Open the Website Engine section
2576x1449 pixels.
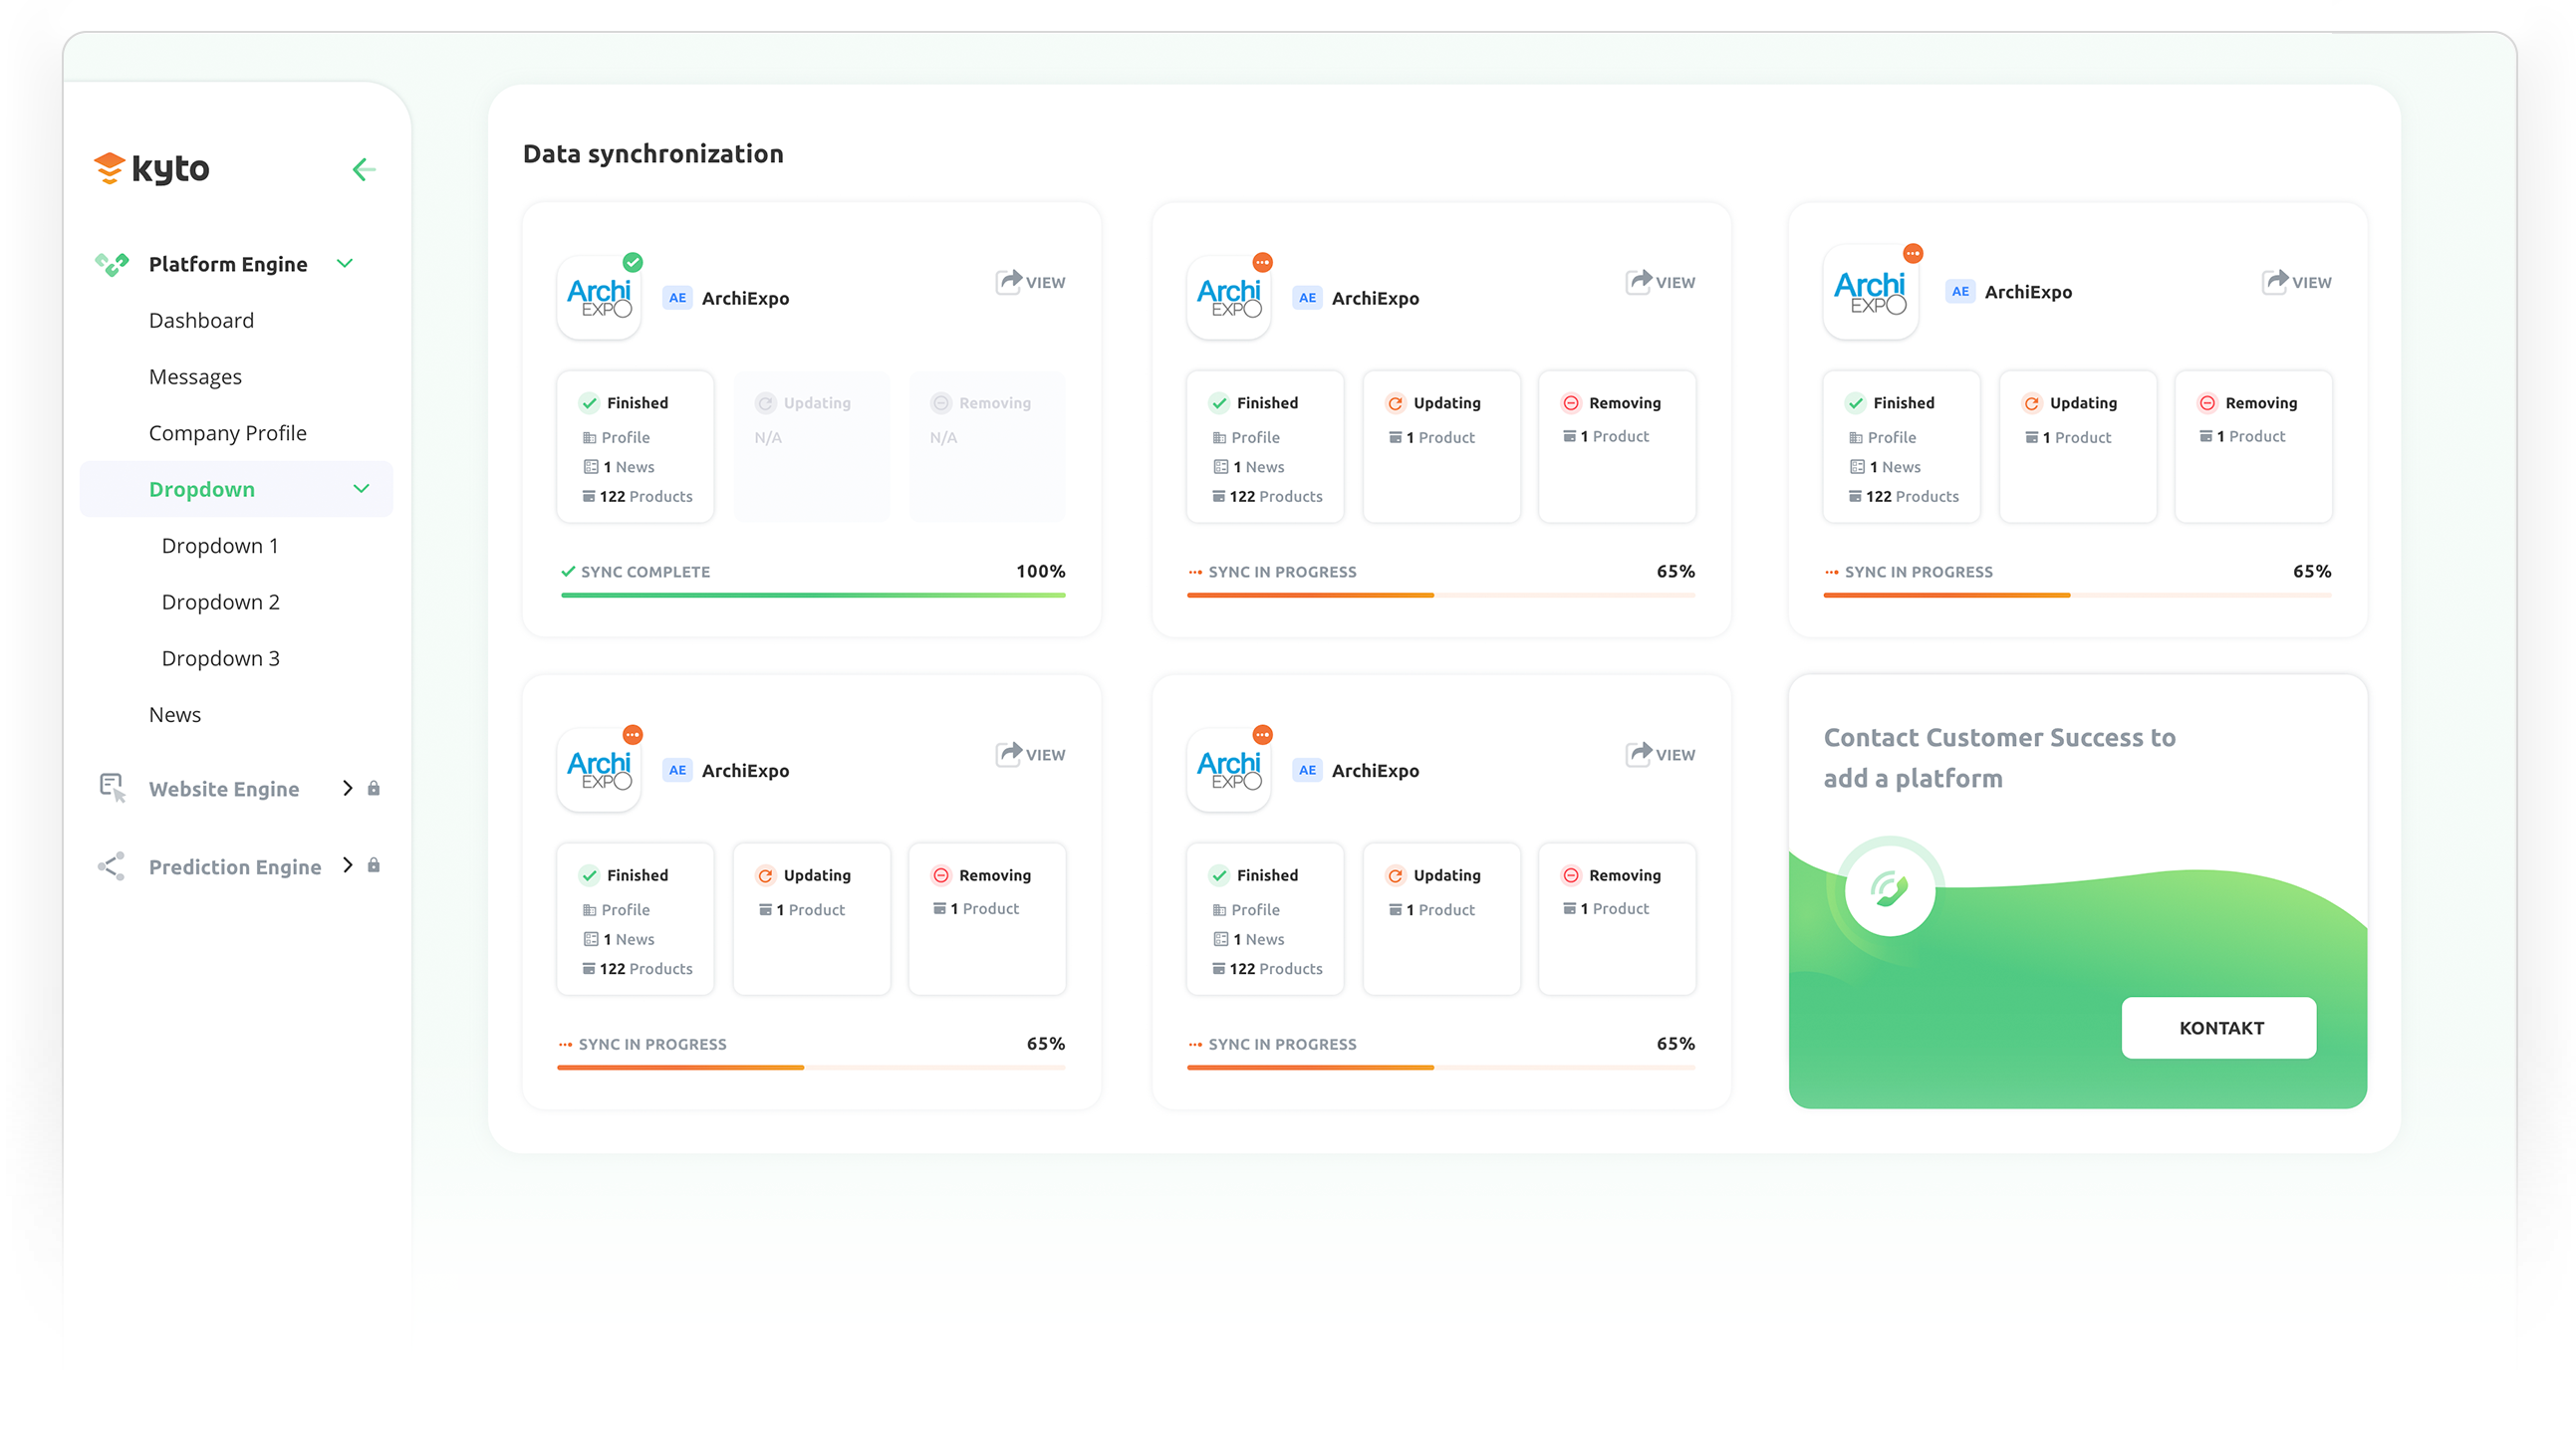point(223,789)
